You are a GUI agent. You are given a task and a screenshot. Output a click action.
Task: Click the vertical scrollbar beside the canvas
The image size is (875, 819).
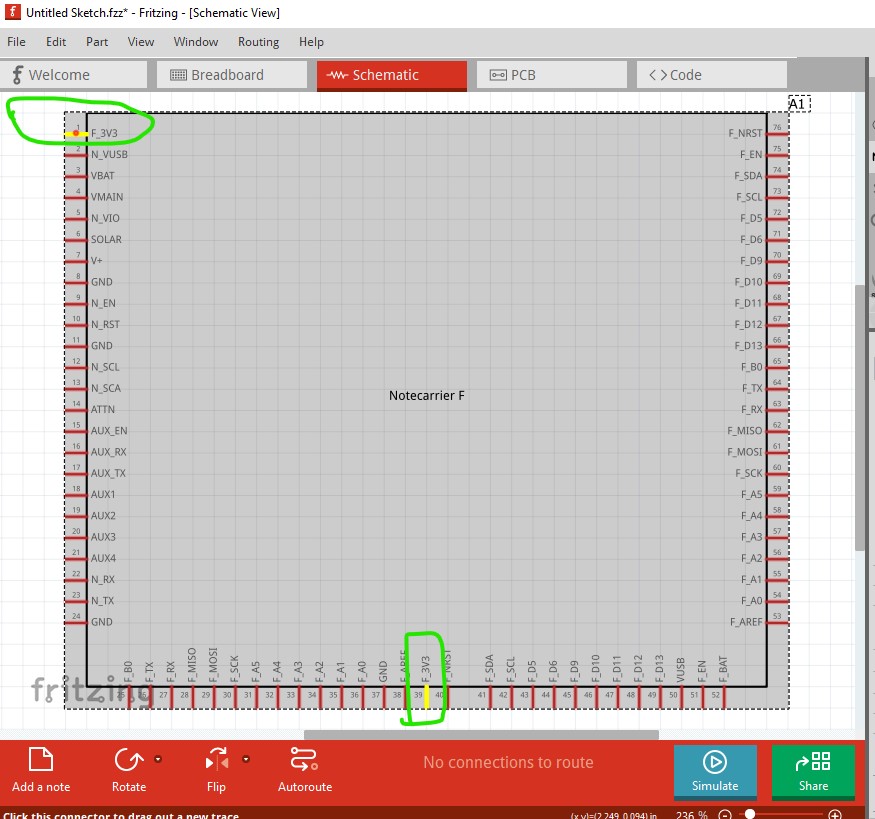pos(860,418)
